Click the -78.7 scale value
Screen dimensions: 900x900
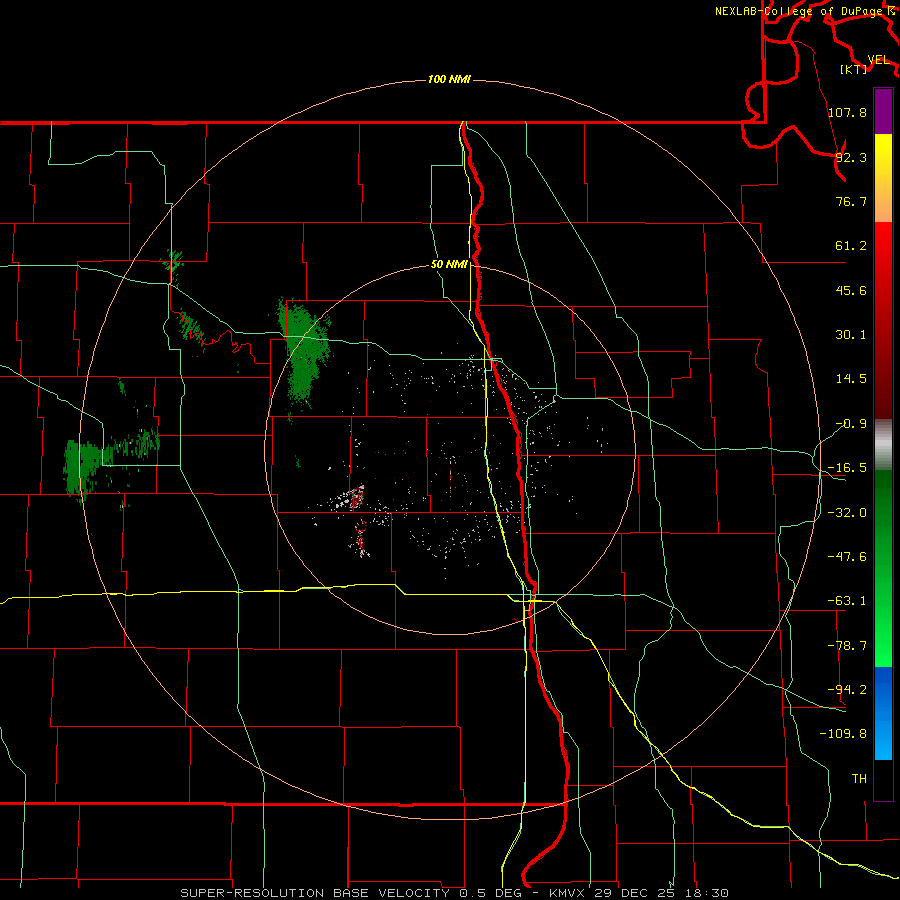coord(847,646)
